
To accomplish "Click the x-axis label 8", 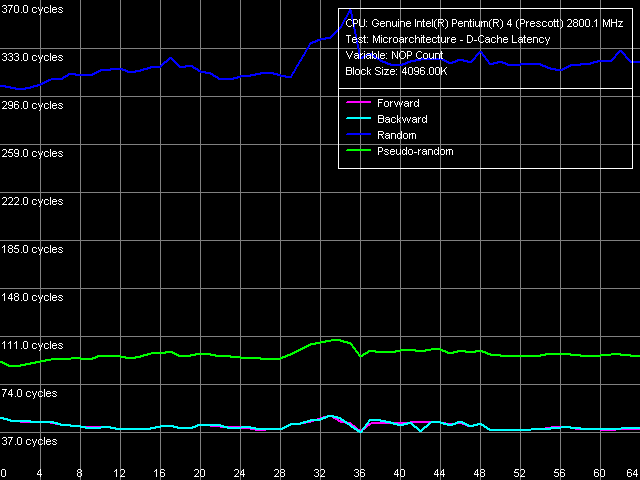I will tap(80, 474).
